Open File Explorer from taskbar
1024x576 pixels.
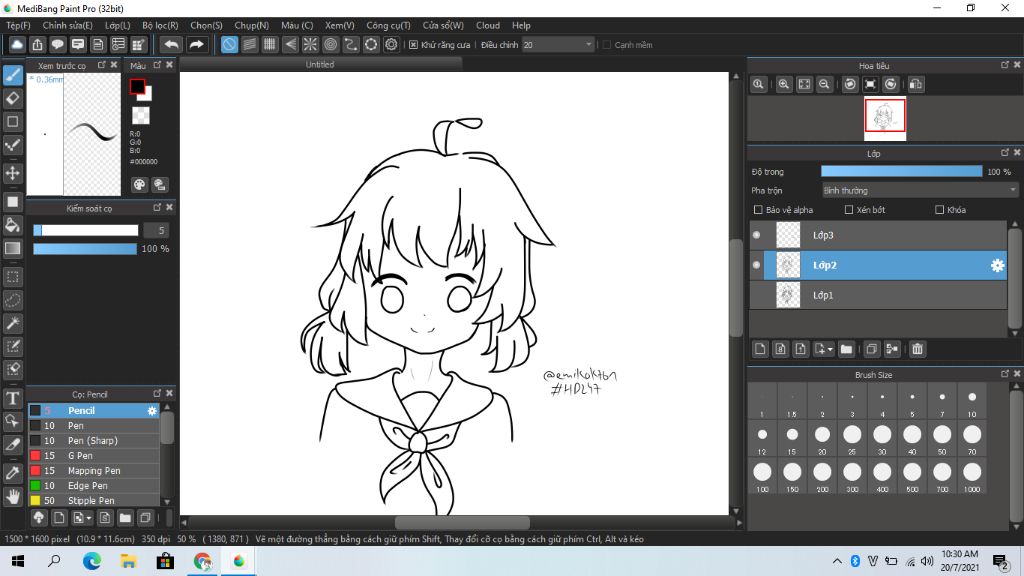pyautogui.click(x=128, y=561)
